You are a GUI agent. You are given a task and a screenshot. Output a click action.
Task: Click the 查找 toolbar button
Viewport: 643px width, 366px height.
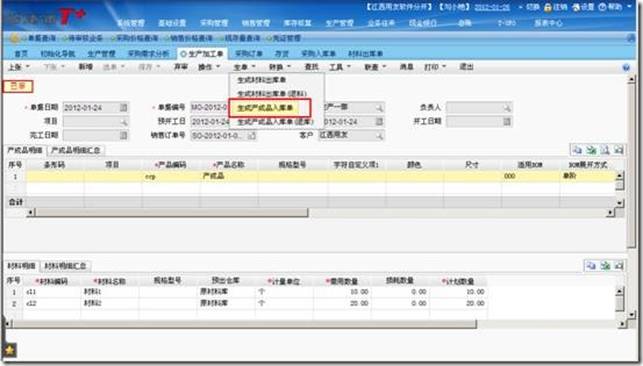coord(311,67)
